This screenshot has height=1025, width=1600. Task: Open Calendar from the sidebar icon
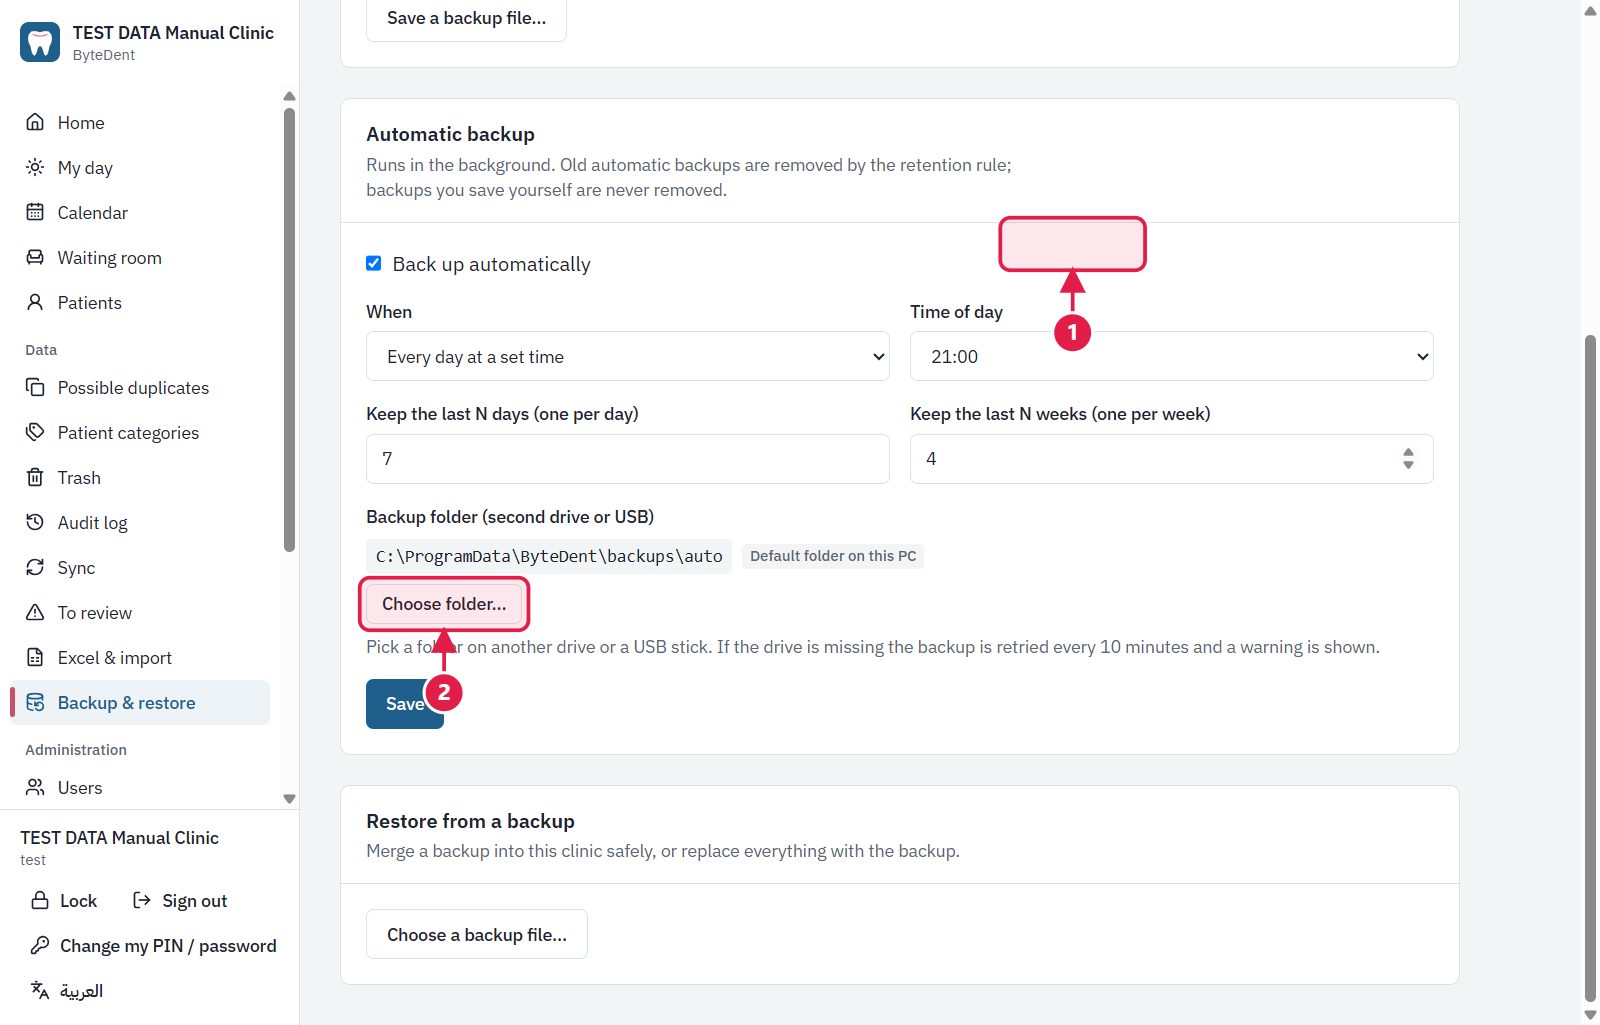tap(35, 212)
